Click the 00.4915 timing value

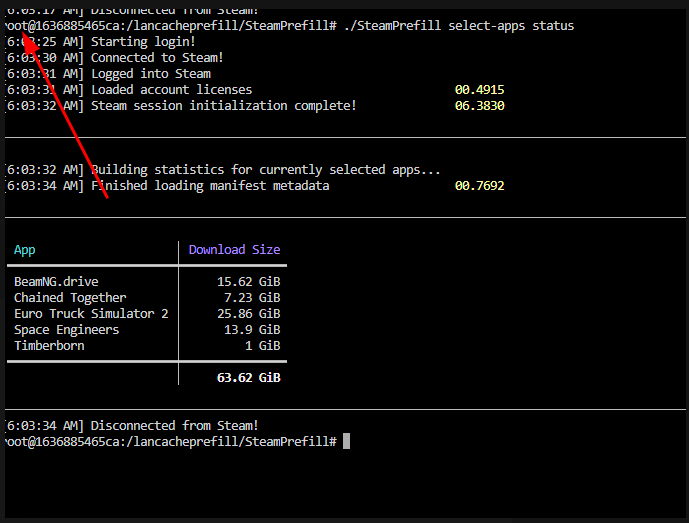pyautogui.click(x=479, y=90)
